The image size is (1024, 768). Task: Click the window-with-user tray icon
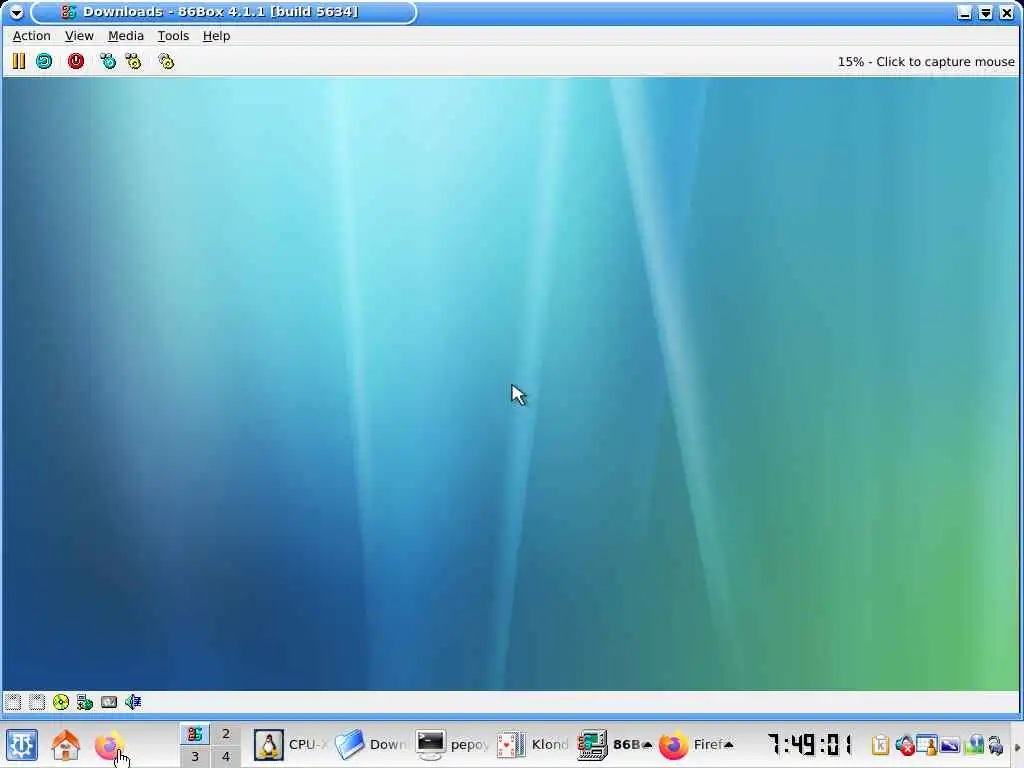pyautogui.click(x=927, y=745)
